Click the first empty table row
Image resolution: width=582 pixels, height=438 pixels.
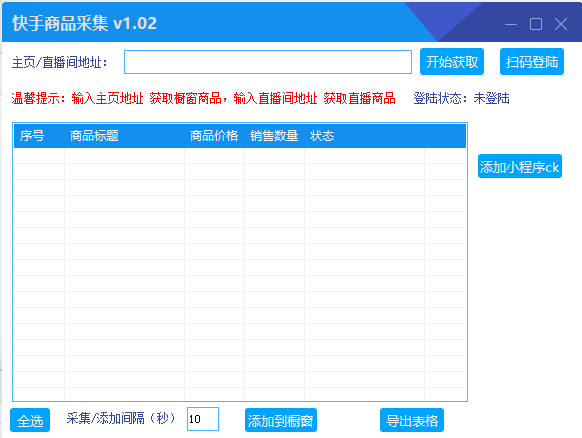(240, 156)
